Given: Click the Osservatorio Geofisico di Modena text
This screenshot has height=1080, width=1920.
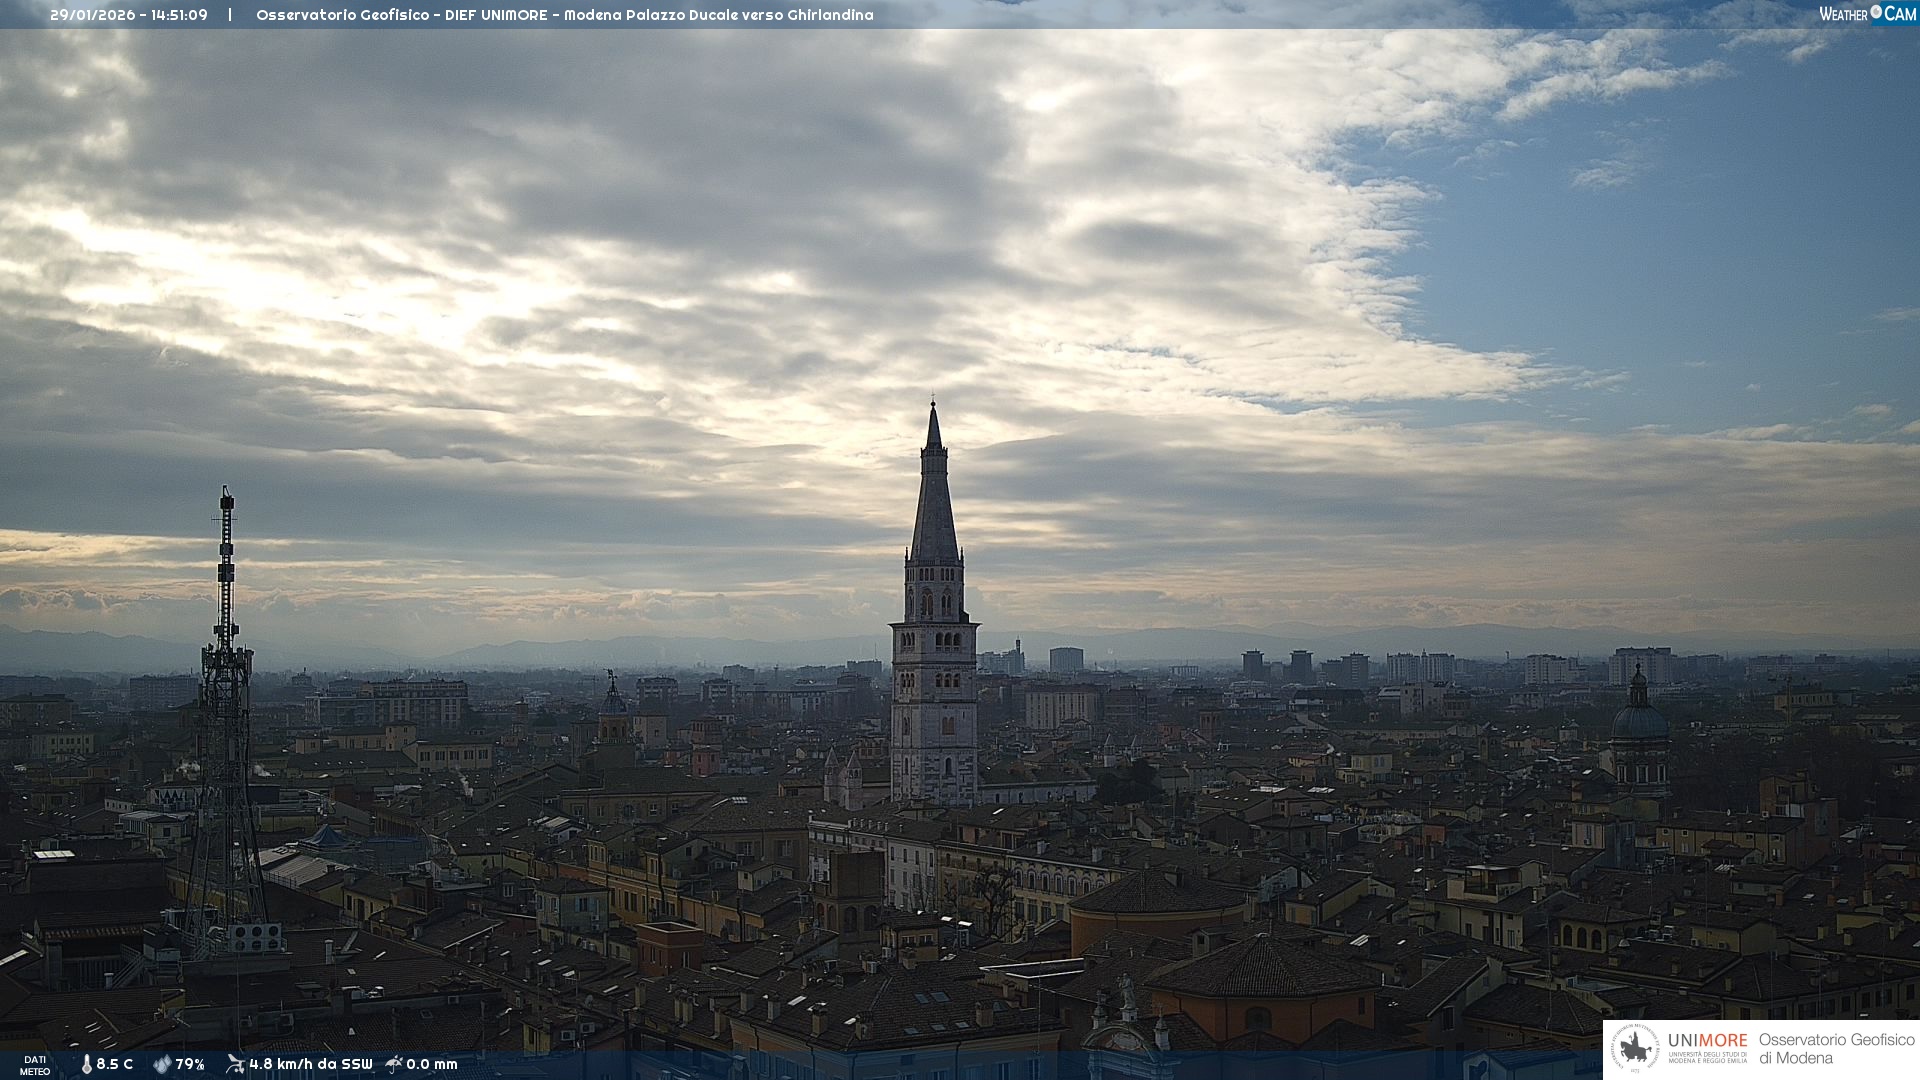Looking at the screenshot, I should 1836,1049.
